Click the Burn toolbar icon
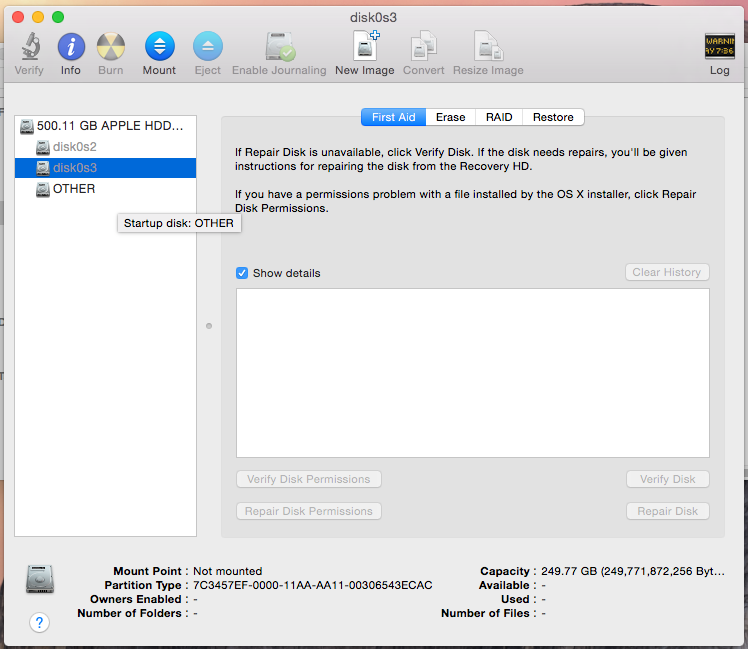 click(x=111, y=47)
